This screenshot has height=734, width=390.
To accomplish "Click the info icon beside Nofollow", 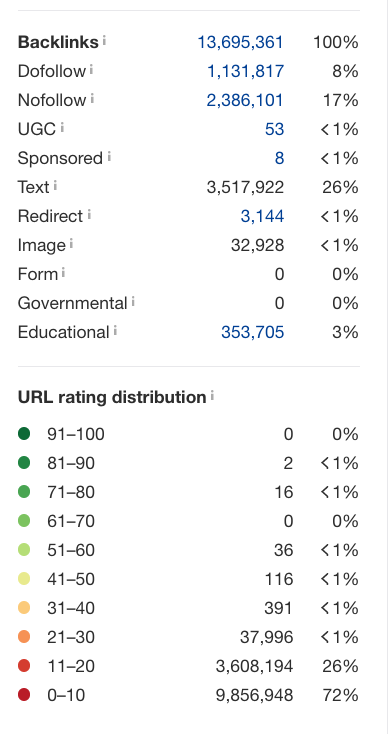I will click(92, 98).
